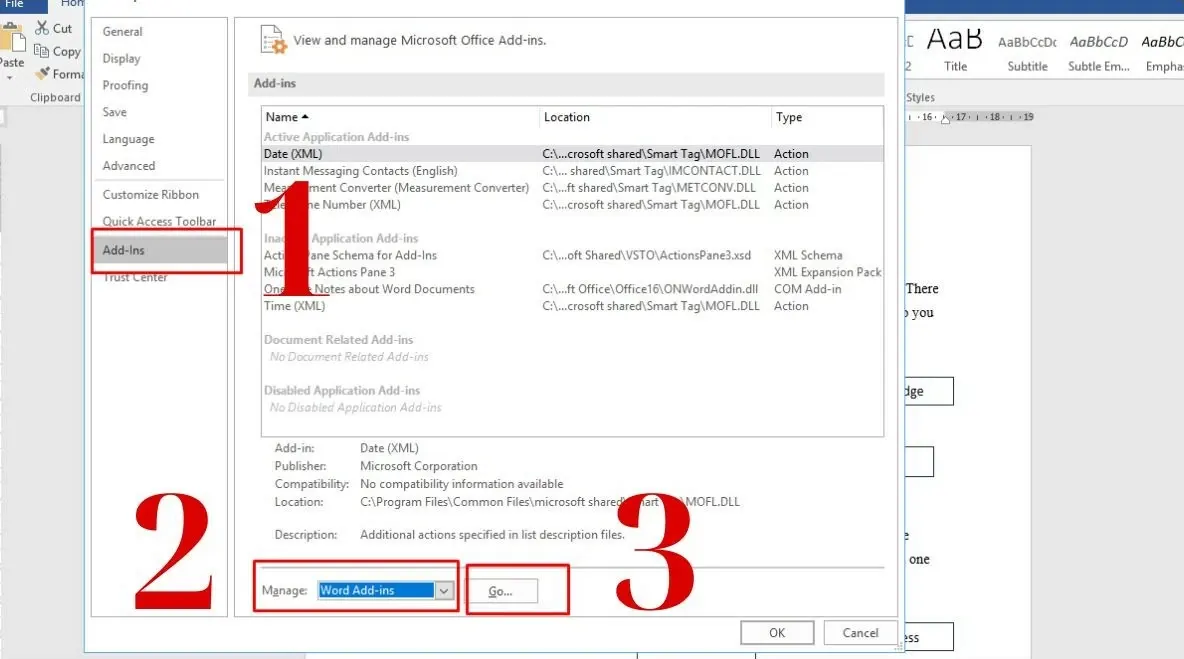Select General in options sidebar
Screen dimensions: 1184x659
pyautogui.click(x=122, y=32)
